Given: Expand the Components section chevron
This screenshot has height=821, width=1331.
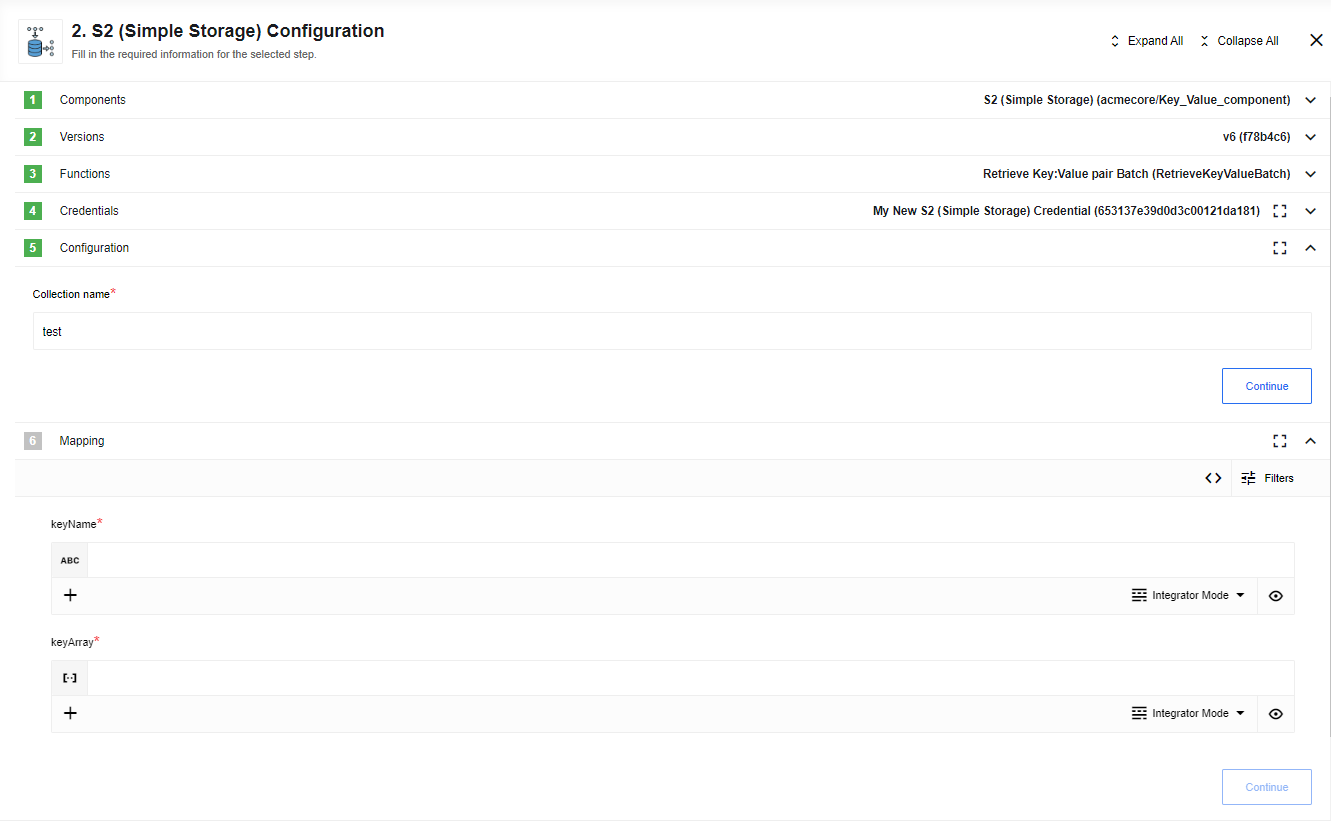Looking at the screenshot, I should [1311, 100].
